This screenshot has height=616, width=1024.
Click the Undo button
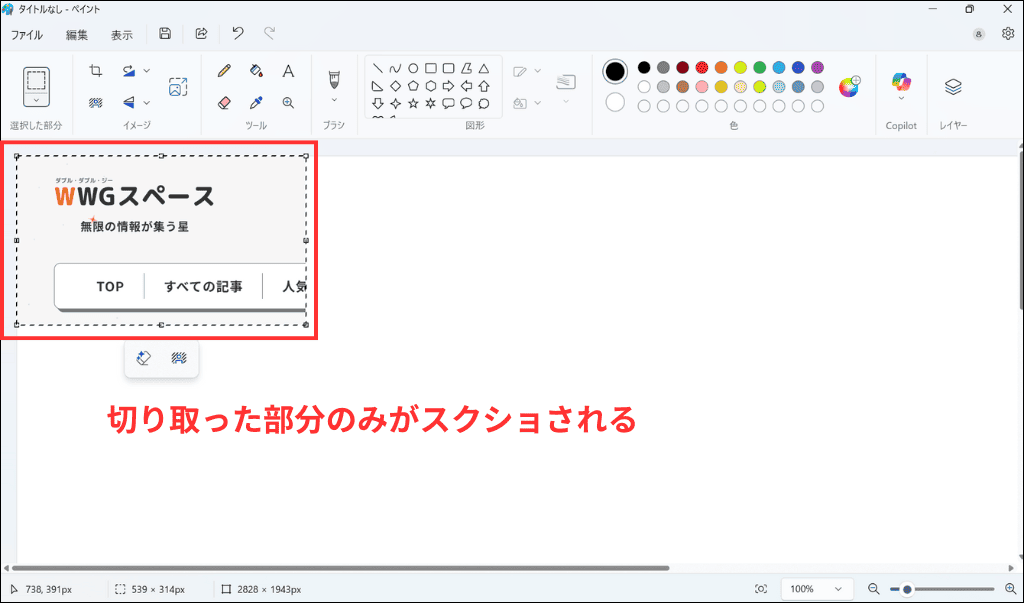click(237, 33)
